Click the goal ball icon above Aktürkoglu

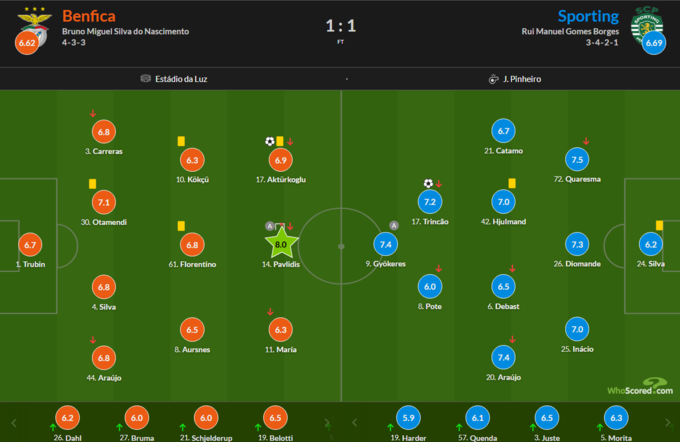pos(269,142)
